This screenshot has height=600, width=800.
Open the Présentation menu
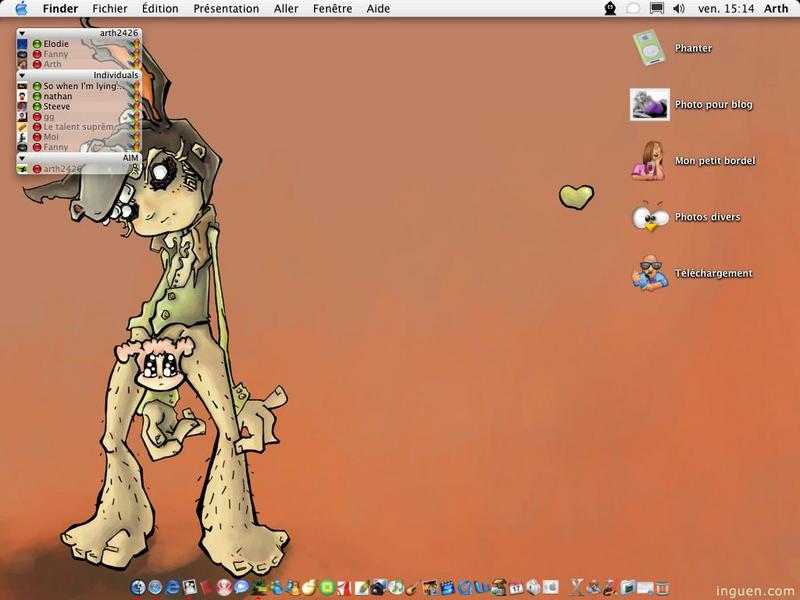point(226,8)
